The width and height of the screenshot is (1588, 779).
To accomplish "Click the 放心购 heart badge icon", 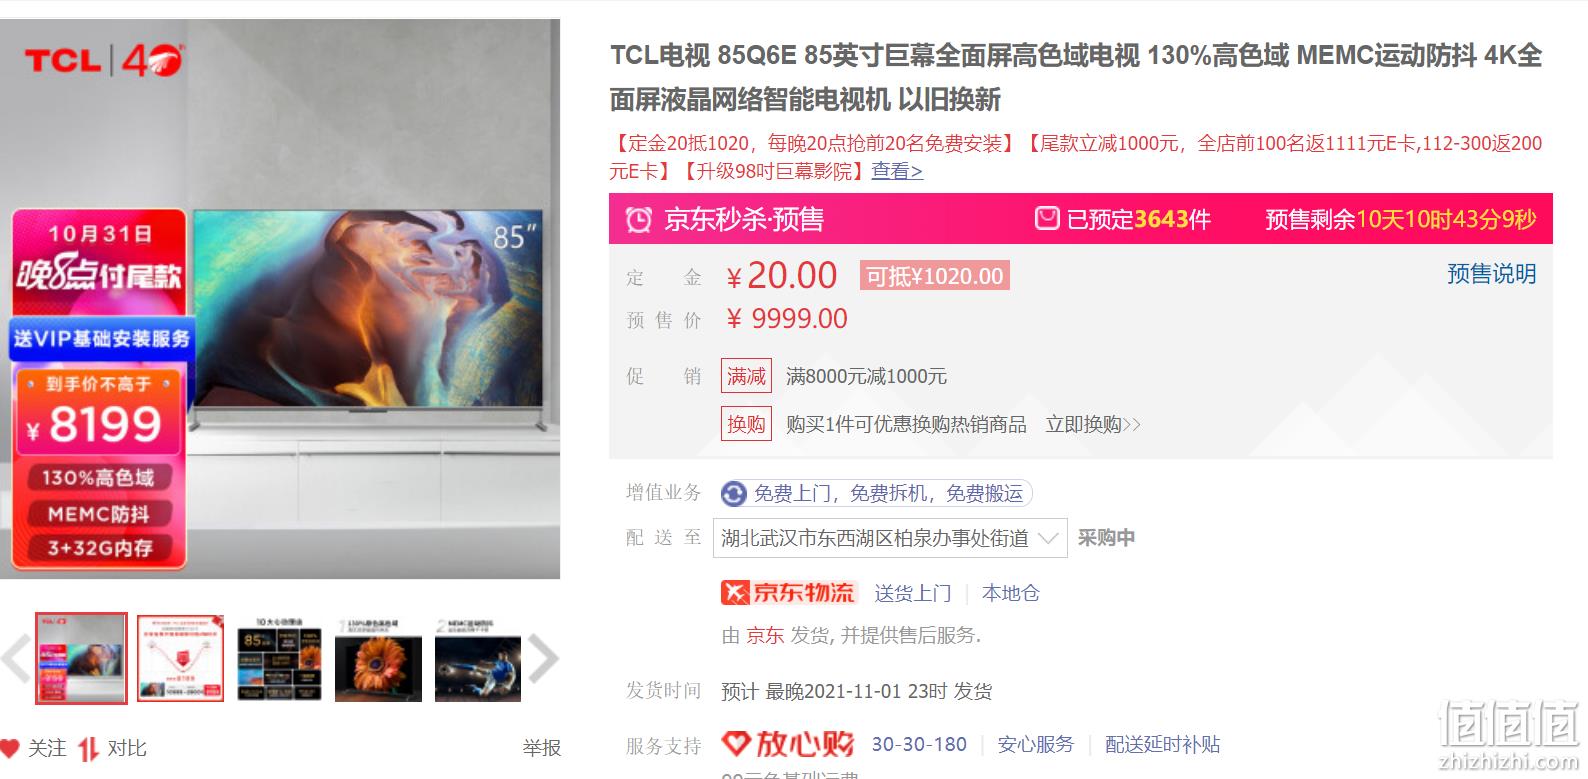I will click(x=736, y=744).
